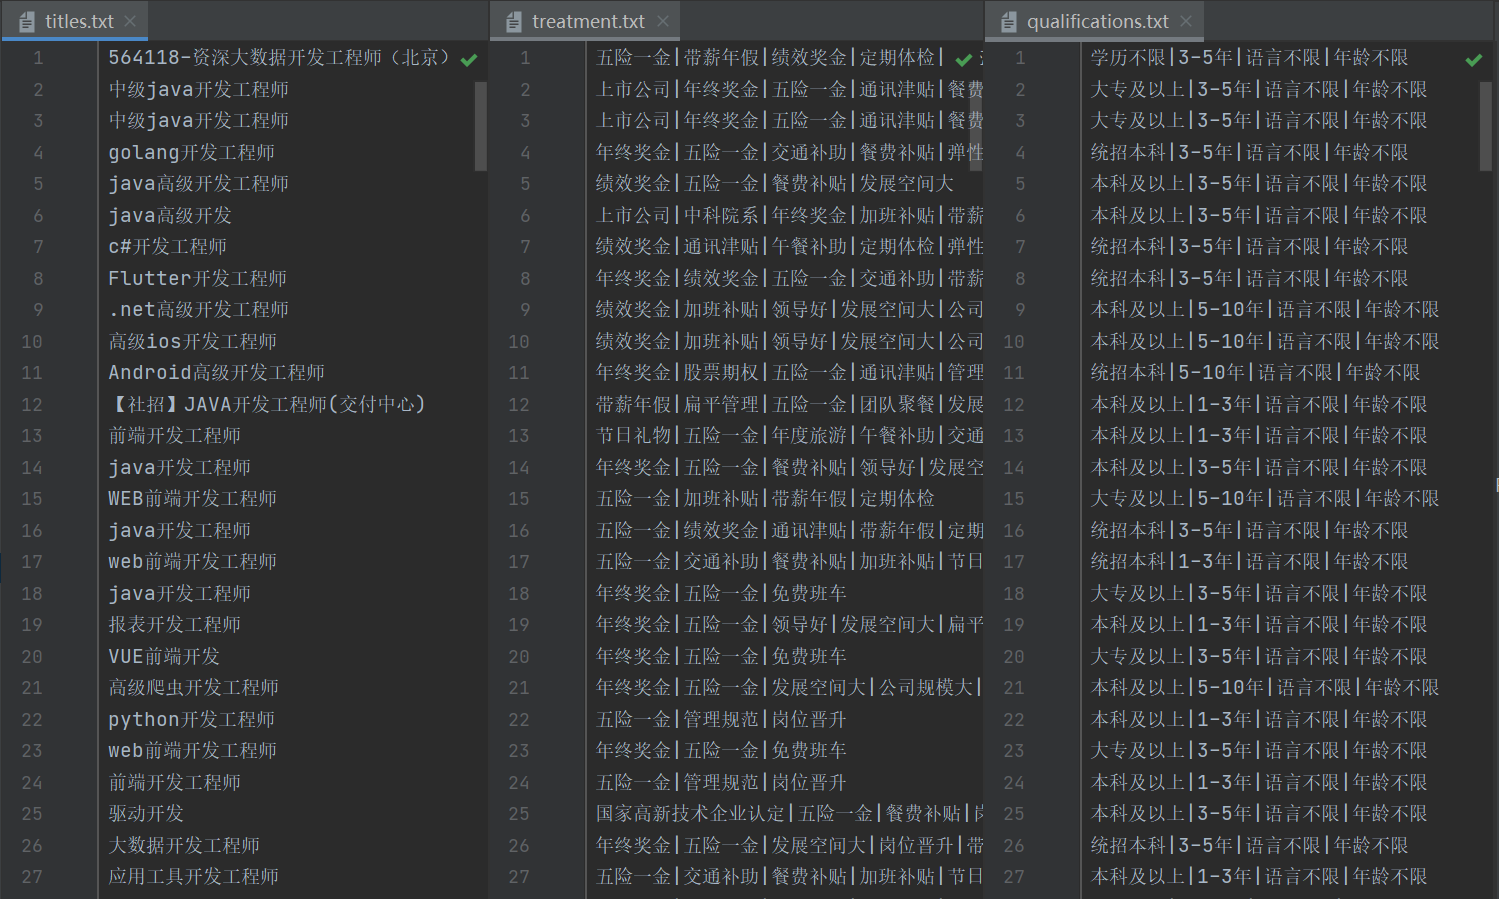This screenshot has width=1499, height=899.
Task: Click green inspection checkmark in titles.txt editor
Action: (x=468, y=60)
